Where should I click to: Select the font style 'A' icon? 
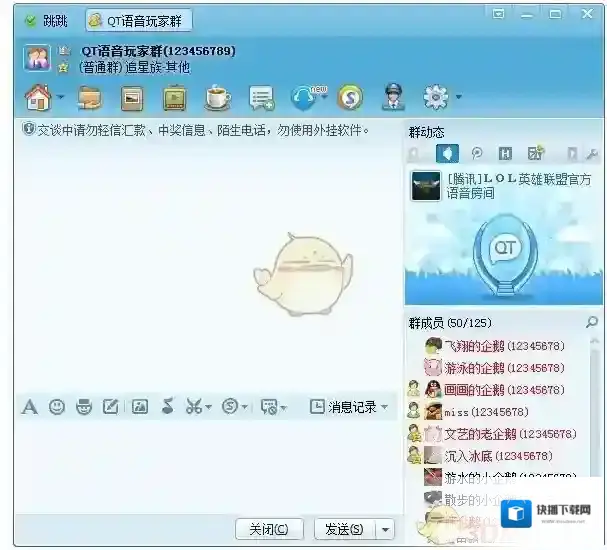pos(30,406)
